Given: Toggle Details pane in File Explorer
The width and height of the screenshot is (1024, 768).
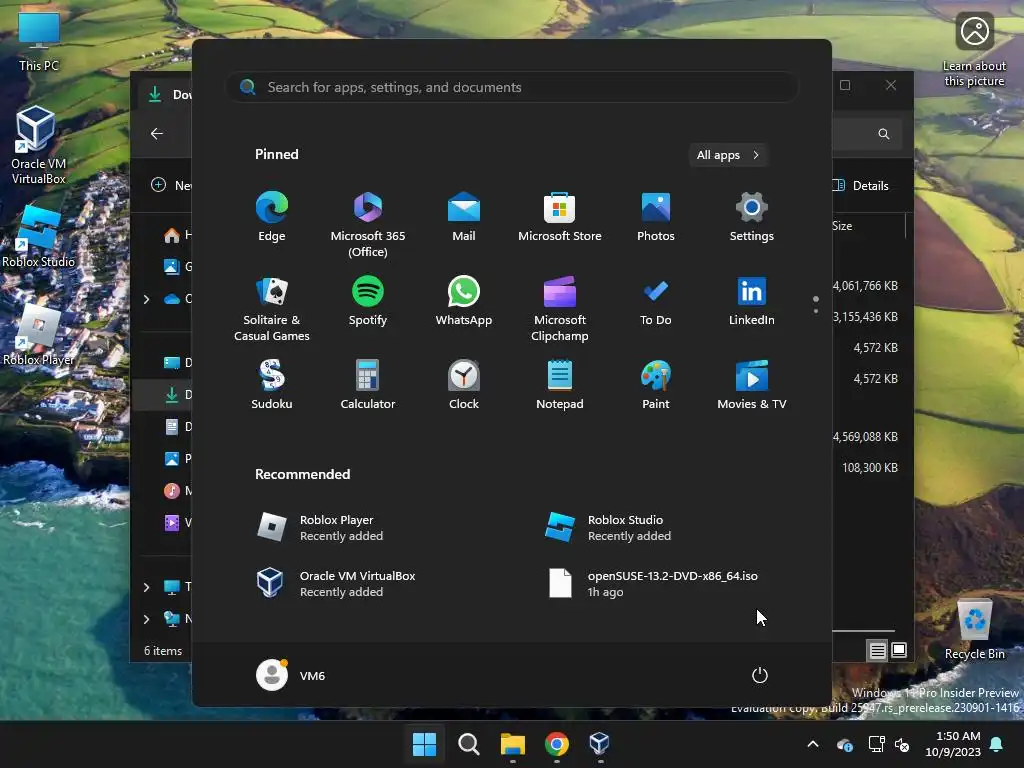Looking at the screenshot, I should (861, 185).
